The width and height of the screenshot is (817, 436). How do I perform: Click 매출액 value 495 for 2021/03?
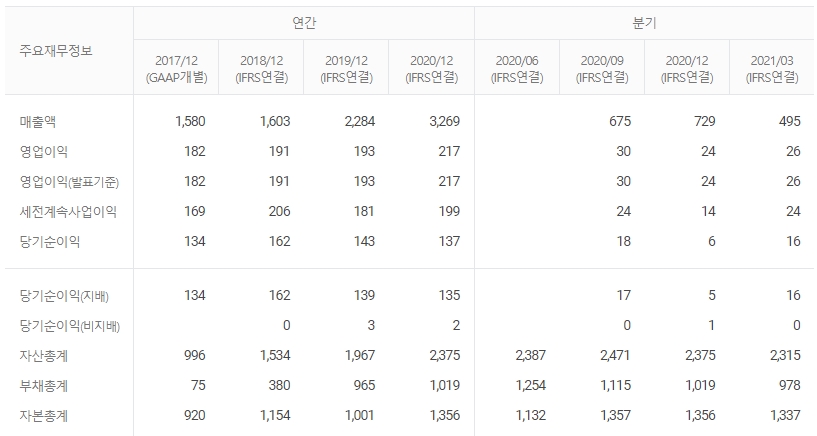(790, 121)
